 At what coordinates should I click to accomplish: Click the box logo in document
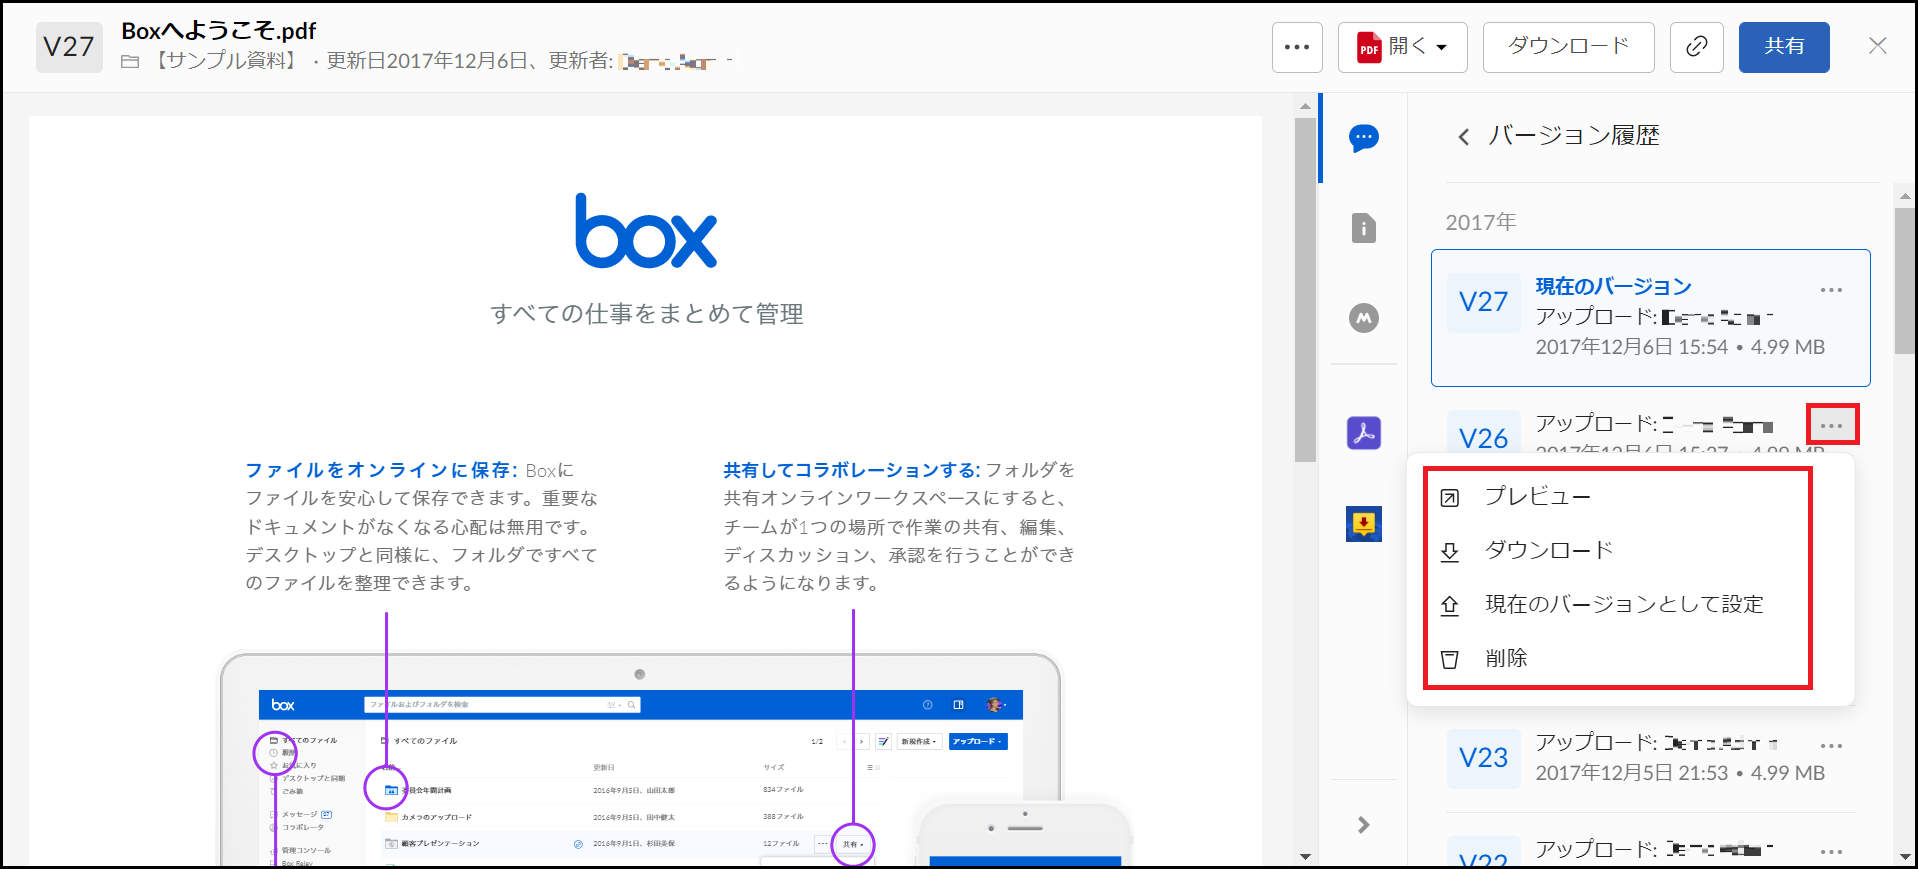point(646,231)
